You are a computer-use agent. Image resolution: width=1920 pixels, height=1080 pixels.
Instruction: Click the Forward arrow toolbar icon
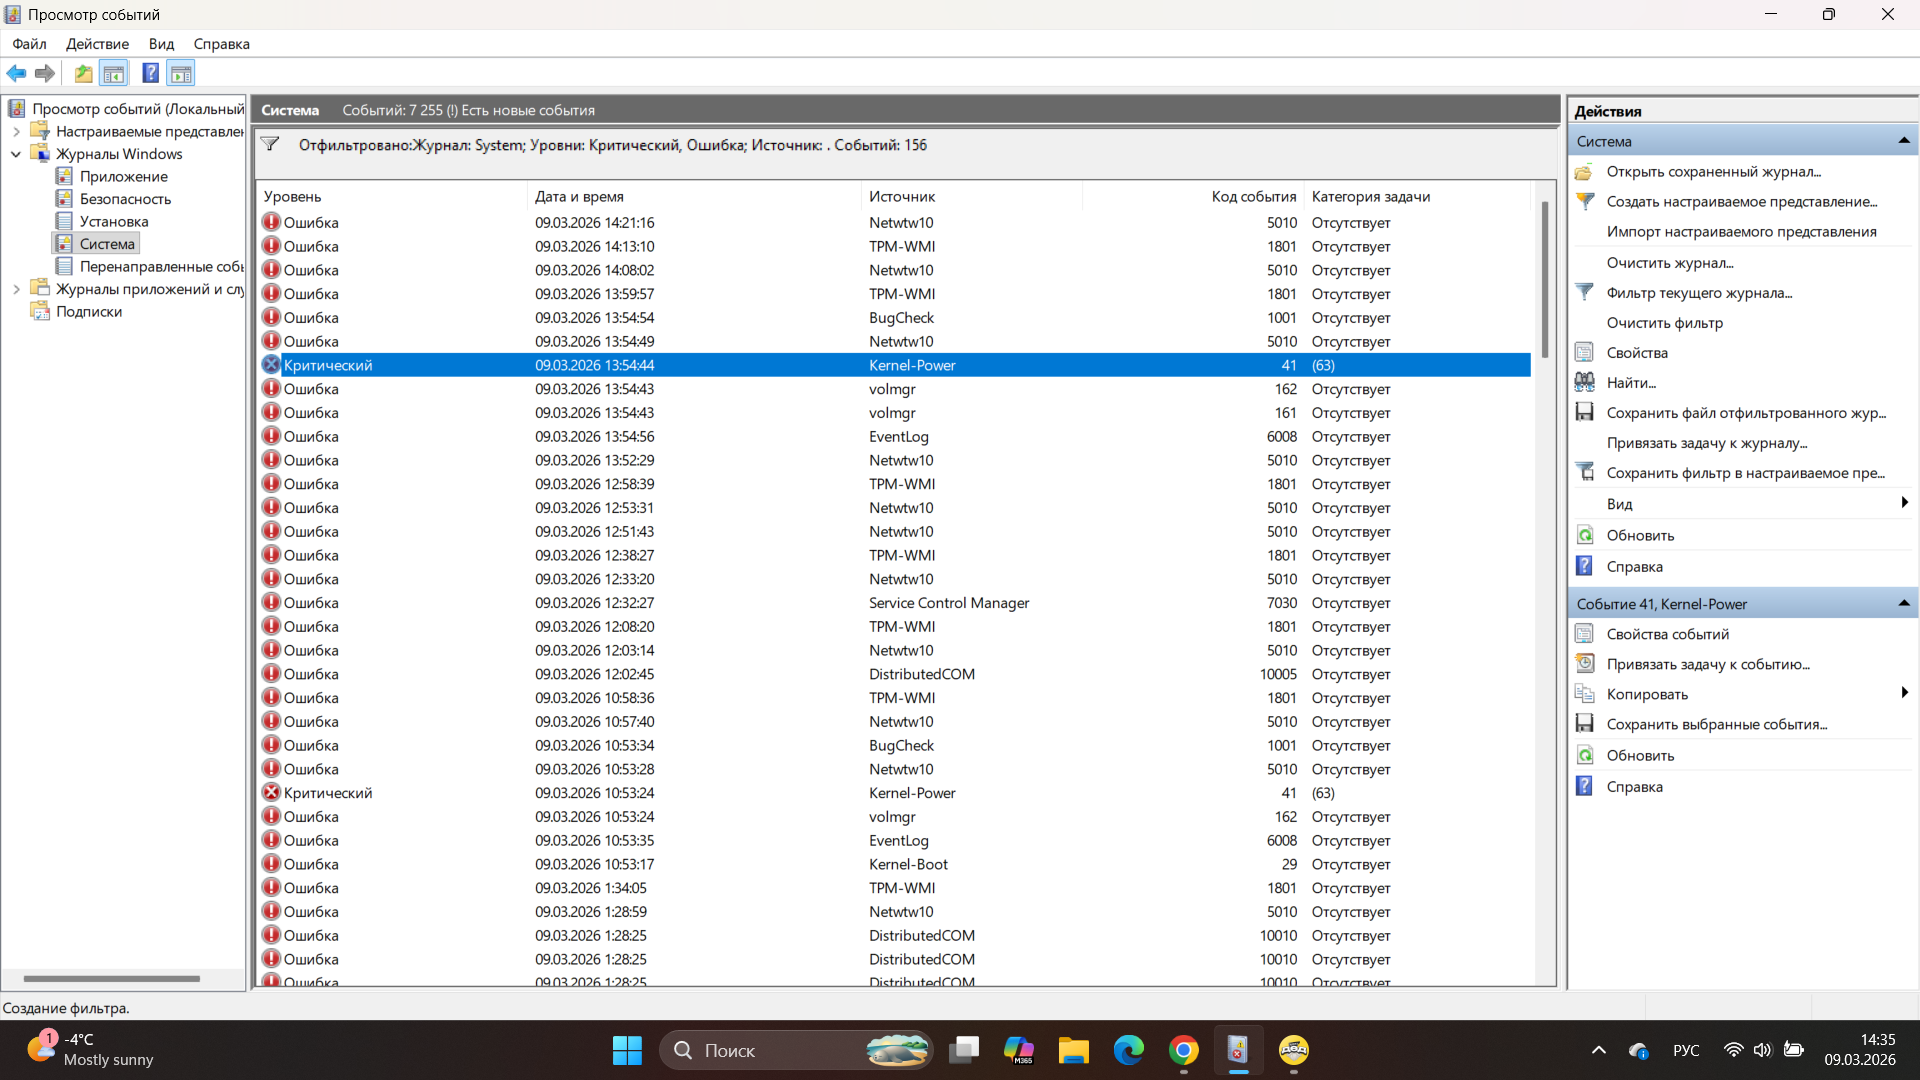44,73
